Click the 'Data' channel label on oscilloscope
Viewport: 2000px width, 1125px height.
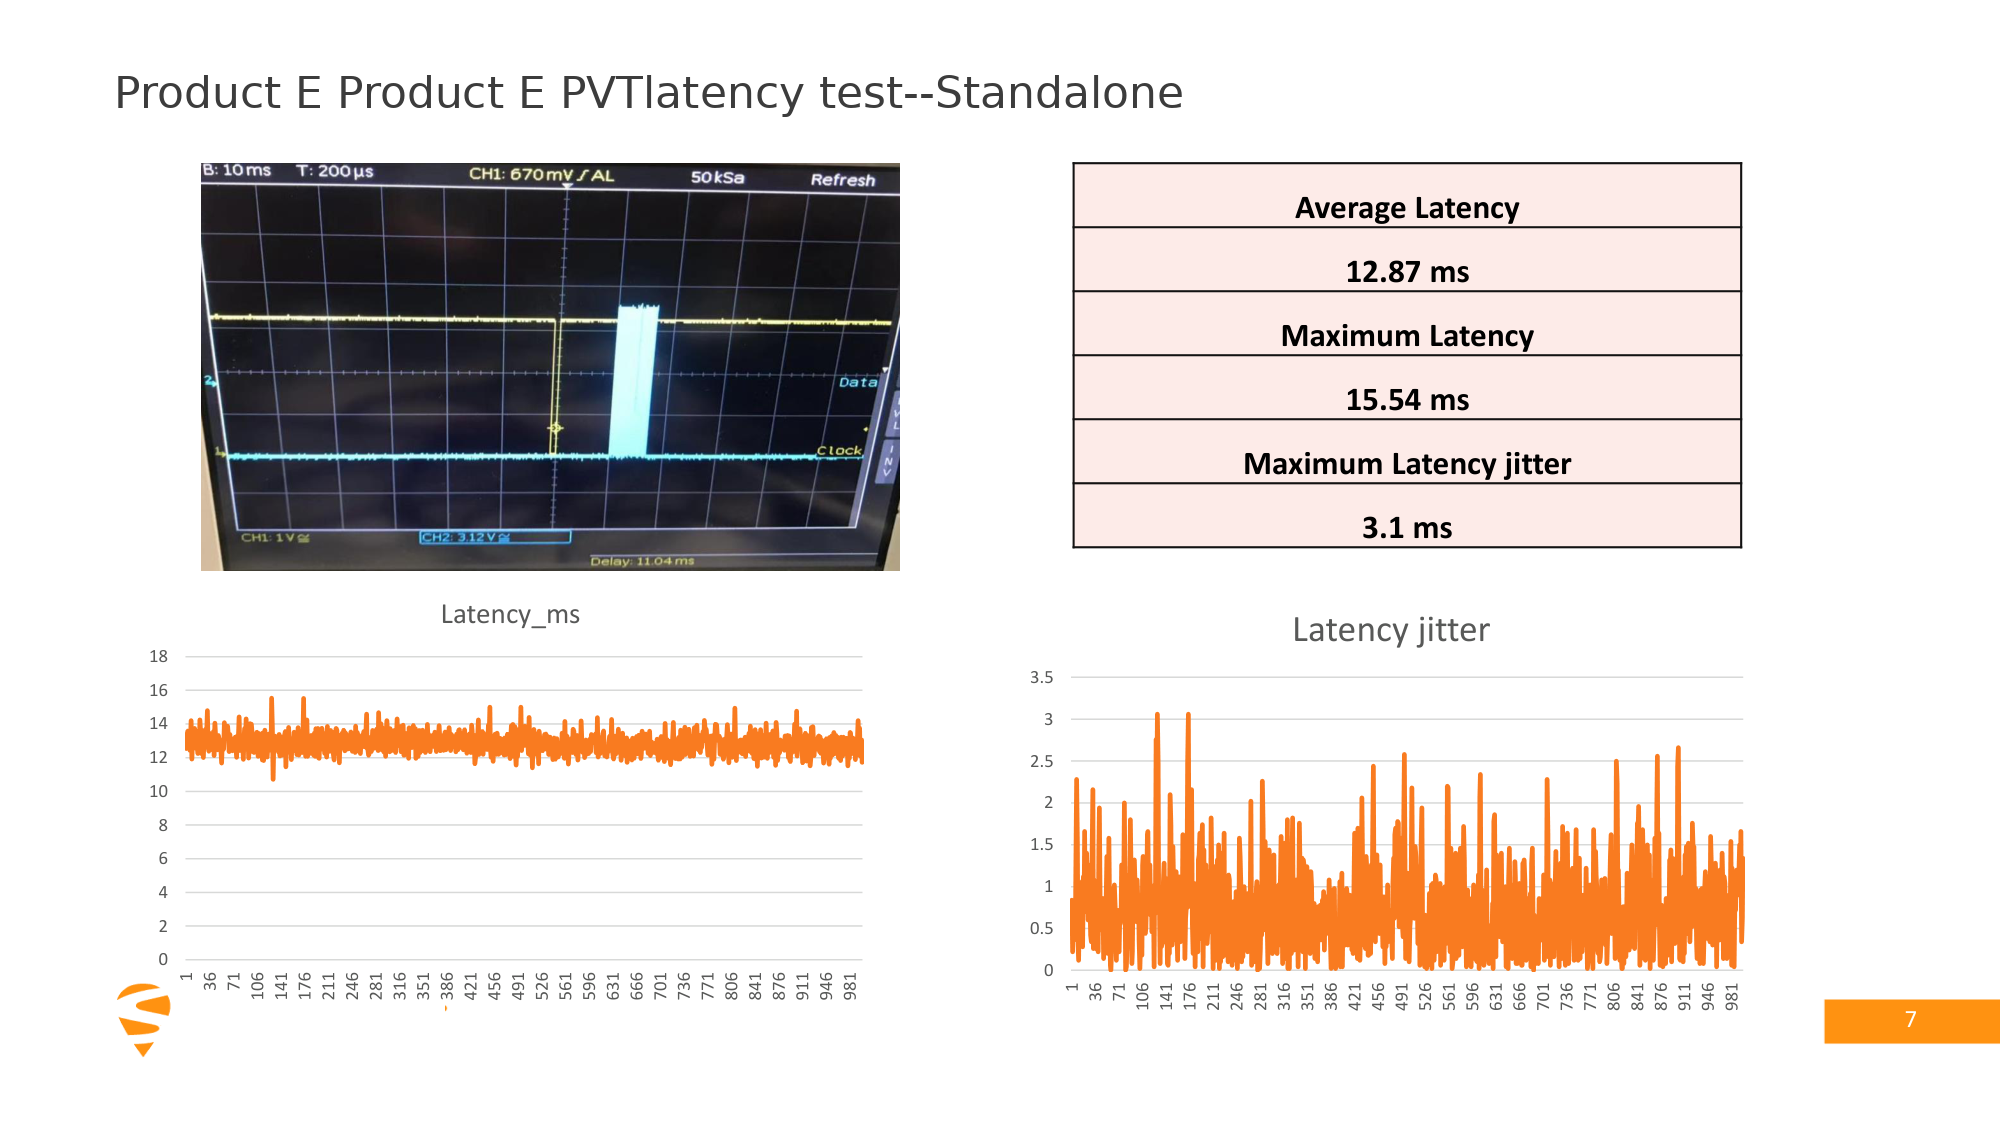pyautogui.click(x=858, y=382)
